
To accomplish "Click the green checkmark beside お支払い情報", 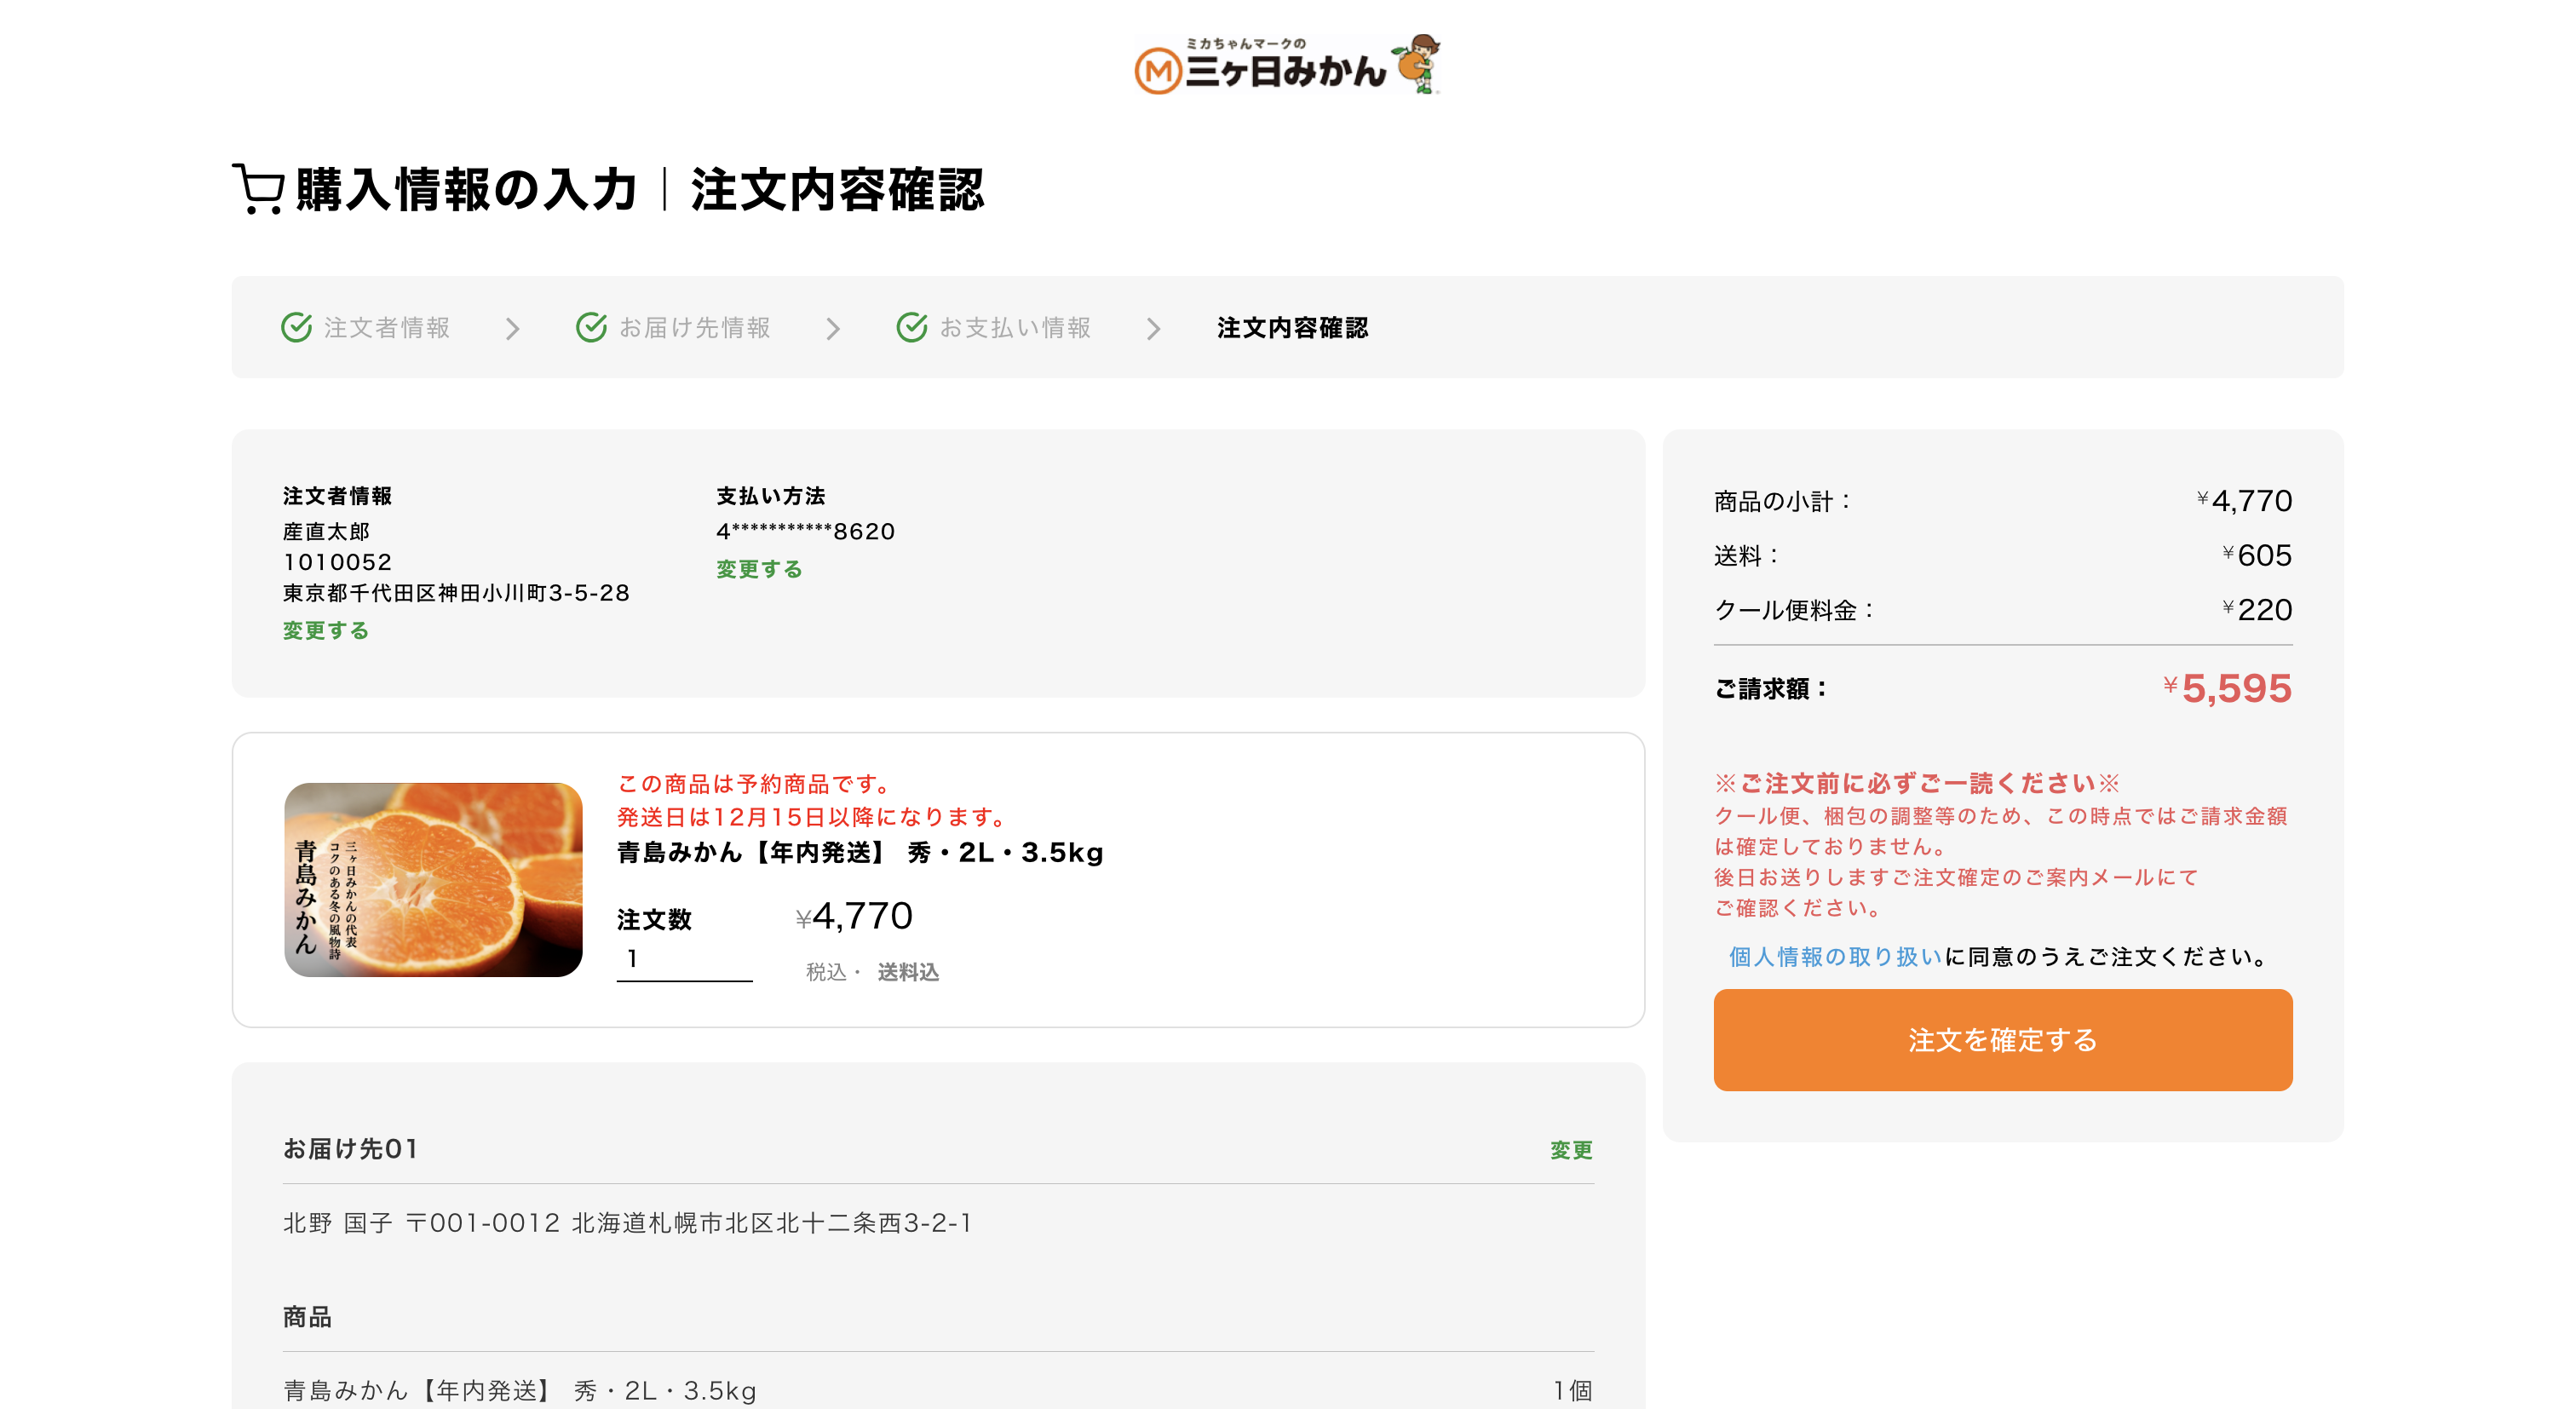I will click(912, 327).
